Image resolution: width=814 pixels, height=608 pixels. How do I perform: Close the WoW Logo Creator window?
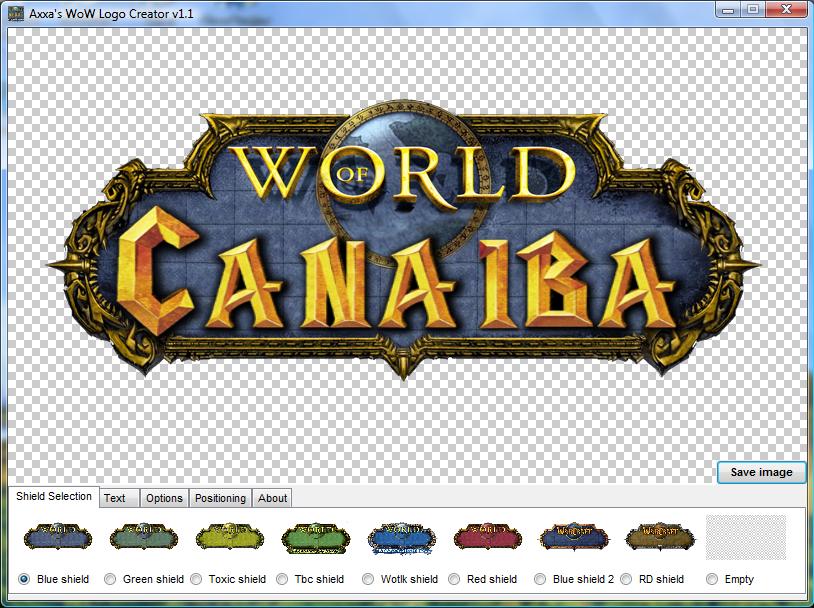(x=786, y=10)
